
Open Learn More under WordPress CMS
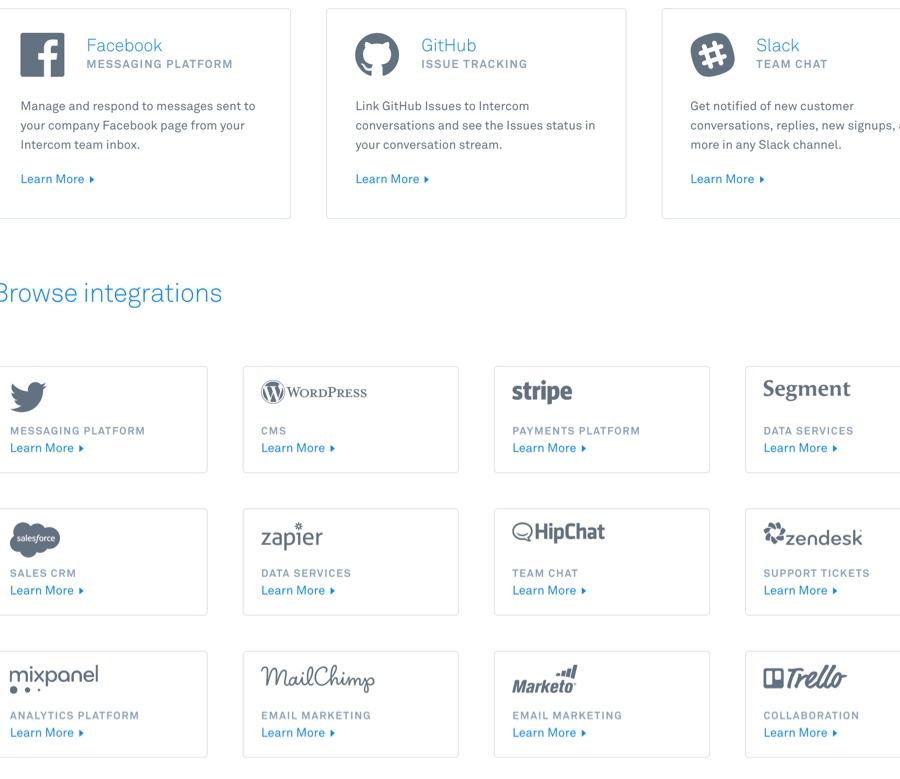click(298, 448)
